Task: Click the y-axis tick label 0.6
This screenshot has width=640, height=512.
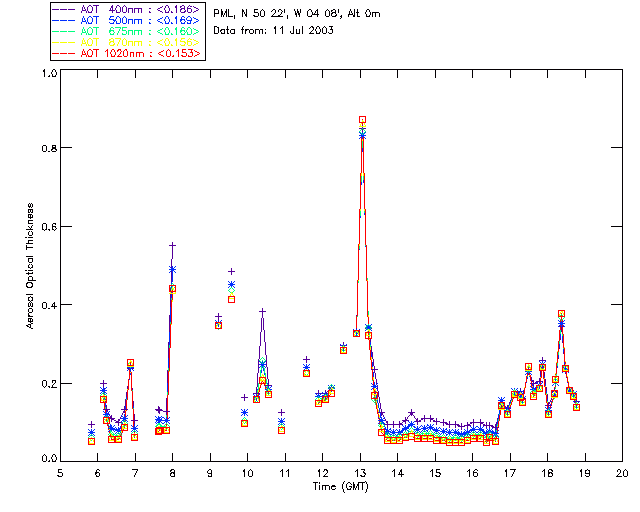Action: click(49, 227)
